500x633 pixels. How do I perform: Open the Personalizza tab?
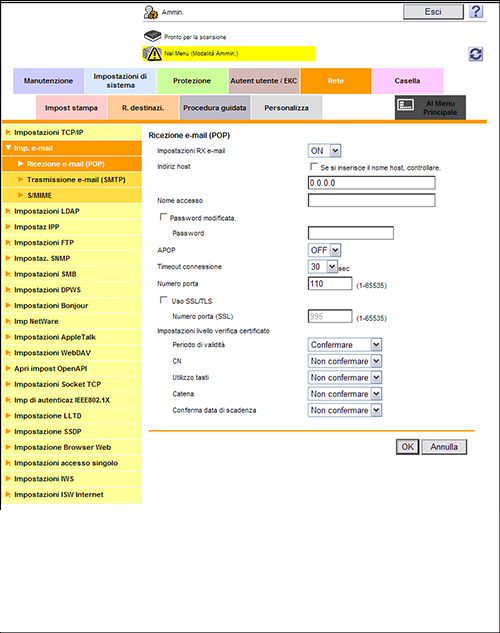tap(287, 108)
